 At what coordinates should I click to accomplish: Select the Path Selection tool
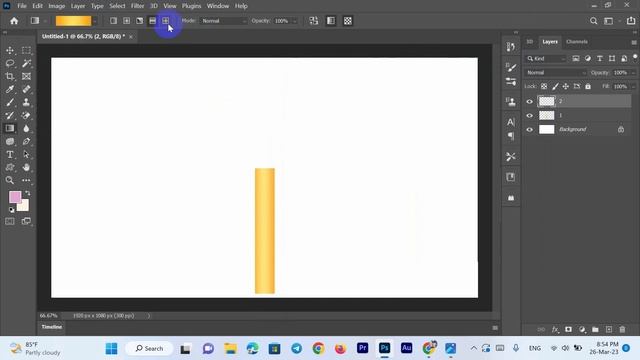26,154
